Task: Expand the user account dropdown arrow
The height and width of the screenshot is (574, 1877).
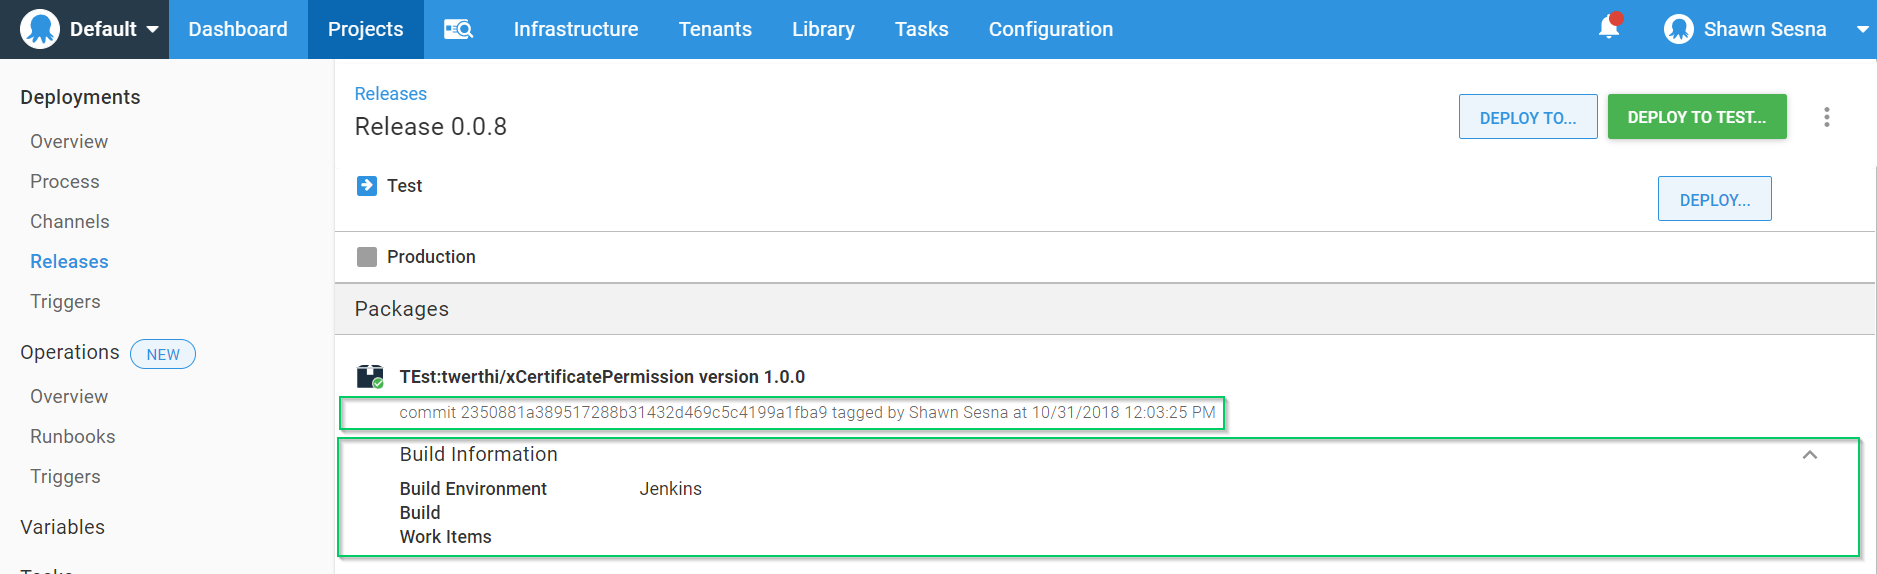Action: (x=1862, y=29)
